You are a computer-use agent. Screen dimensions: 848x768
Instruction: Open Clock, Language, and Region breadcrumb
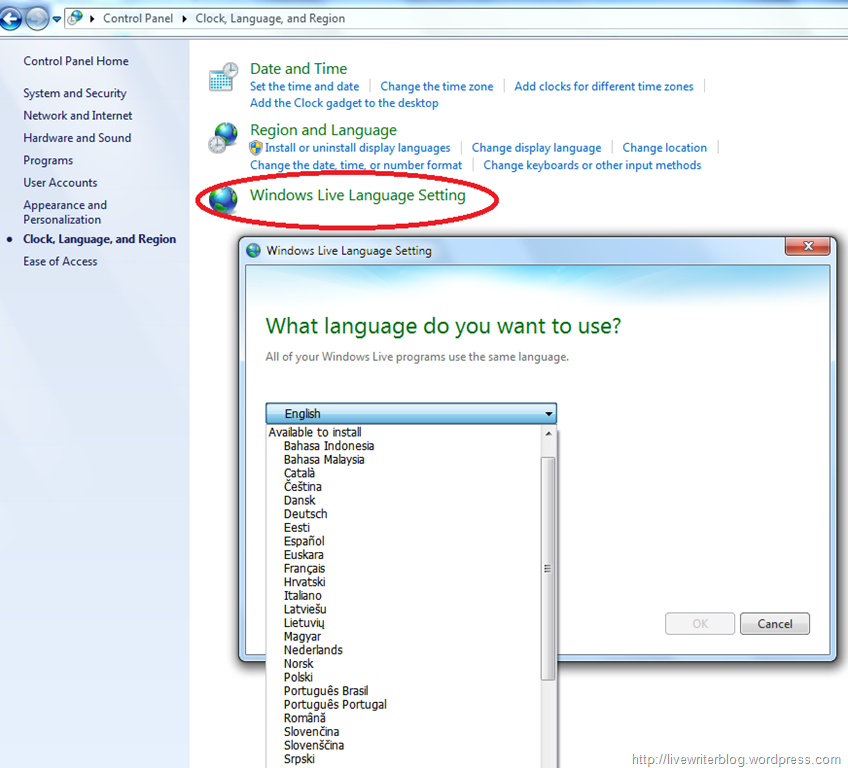pyautogui.click(x=270, y=18)
